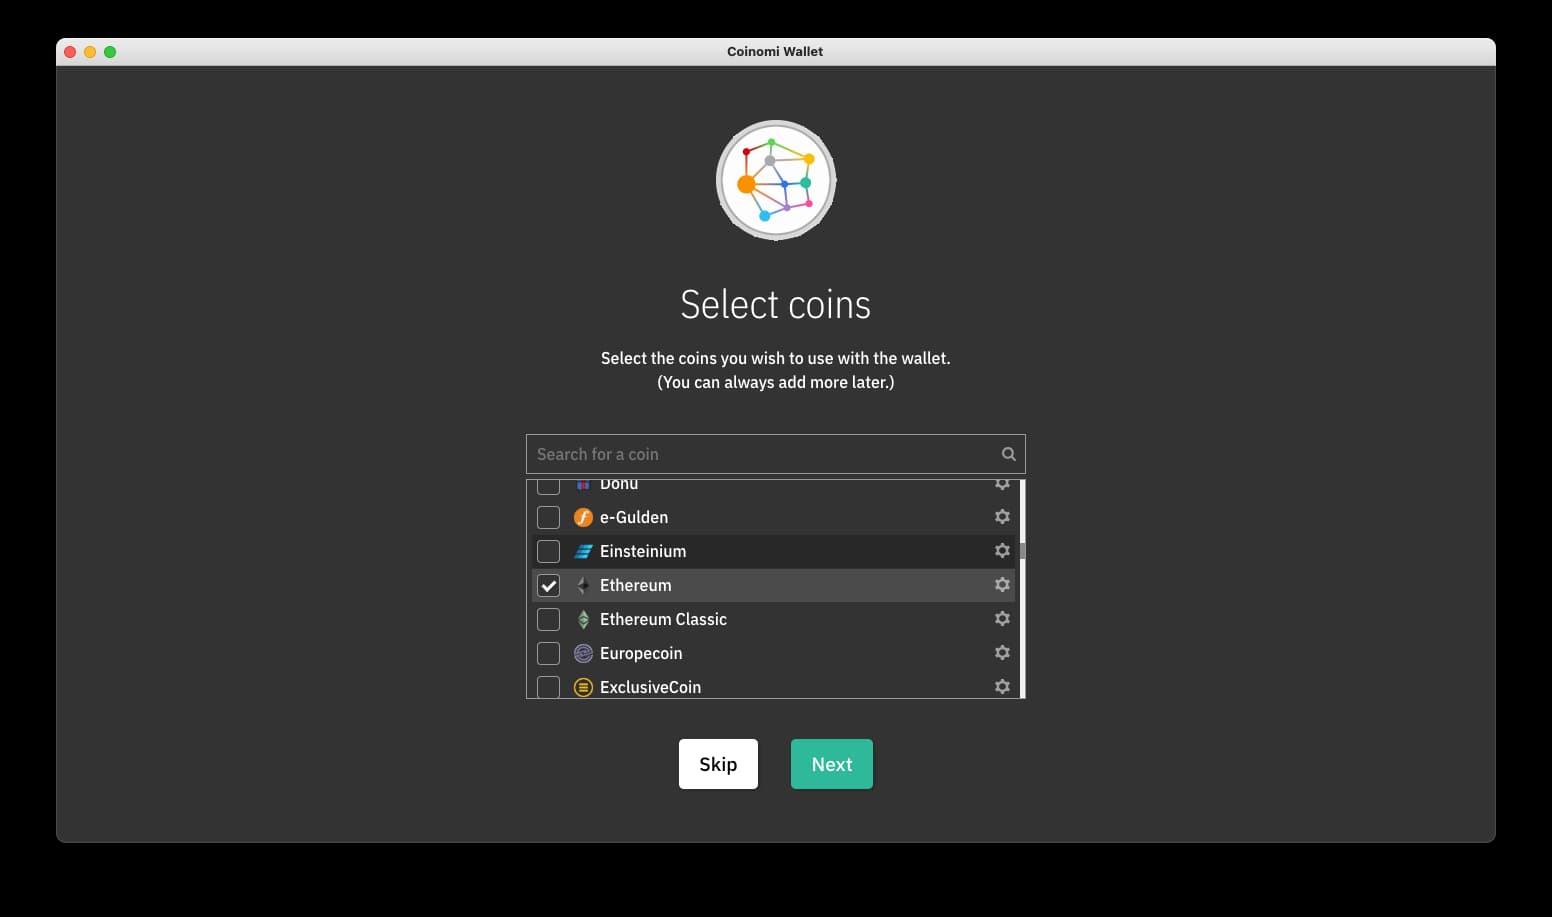Open settings gear for e-Gulden

[x=1002, y=517]
